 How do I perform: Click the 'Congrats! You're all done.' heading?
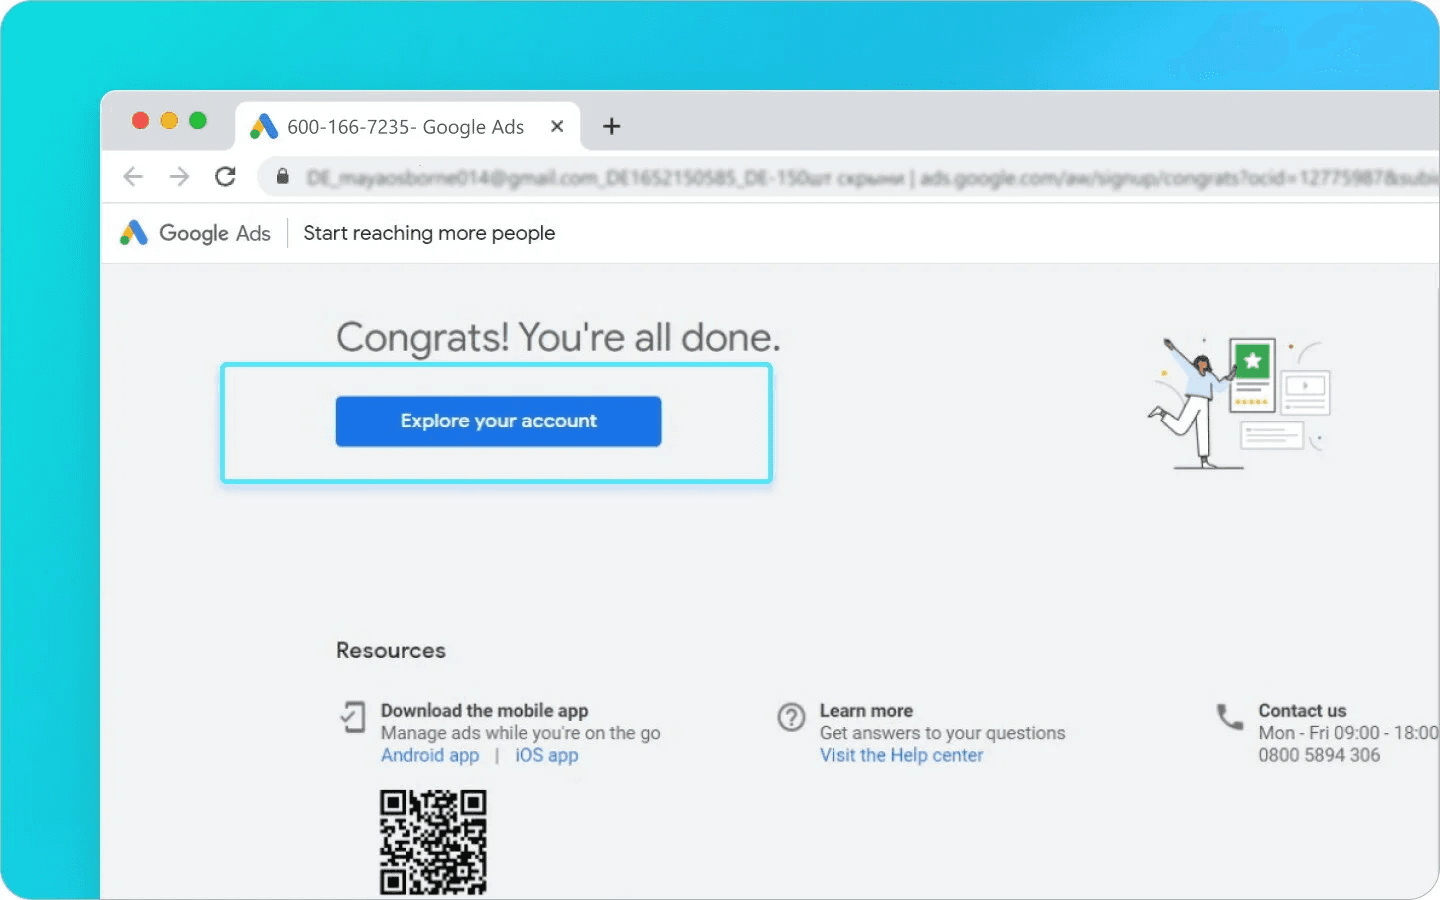coord(558,338)
